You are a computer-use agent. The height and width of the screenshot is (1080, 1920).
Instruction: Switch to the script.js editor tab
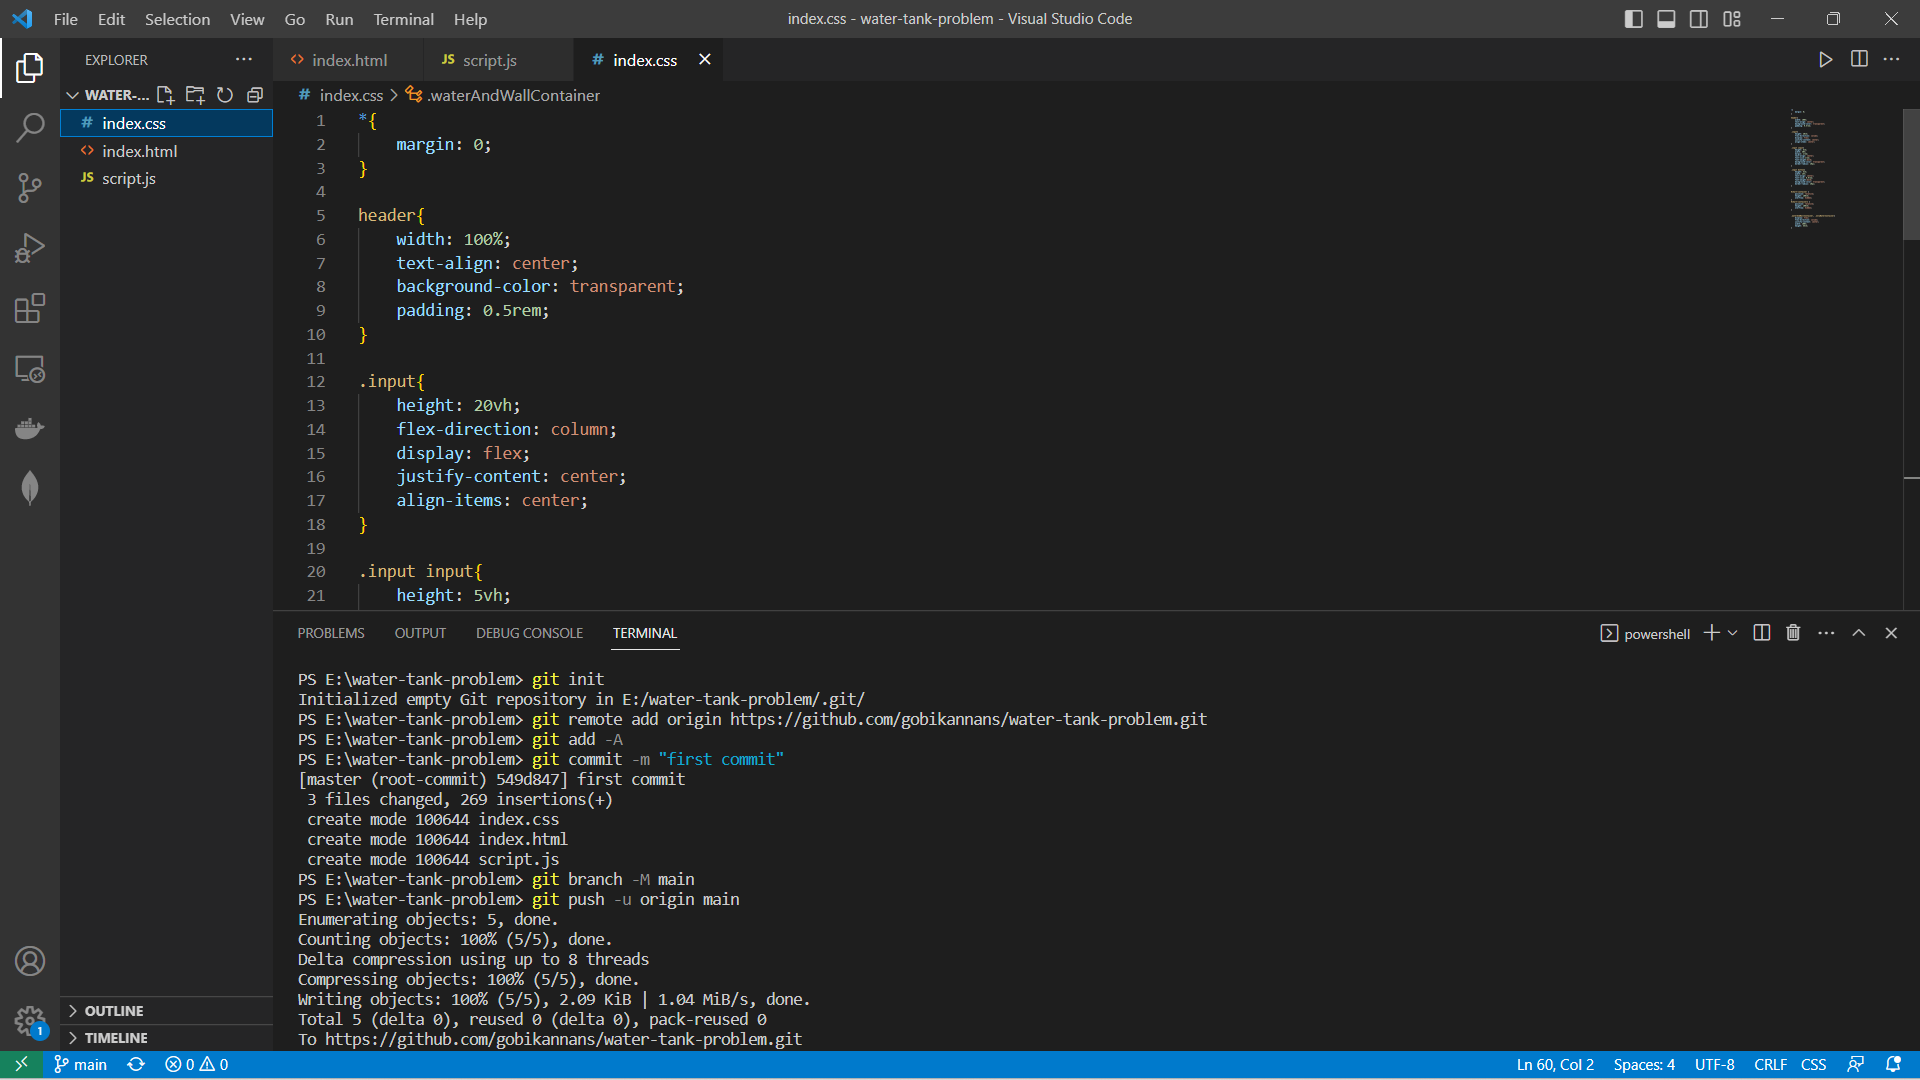coord(489,60)
